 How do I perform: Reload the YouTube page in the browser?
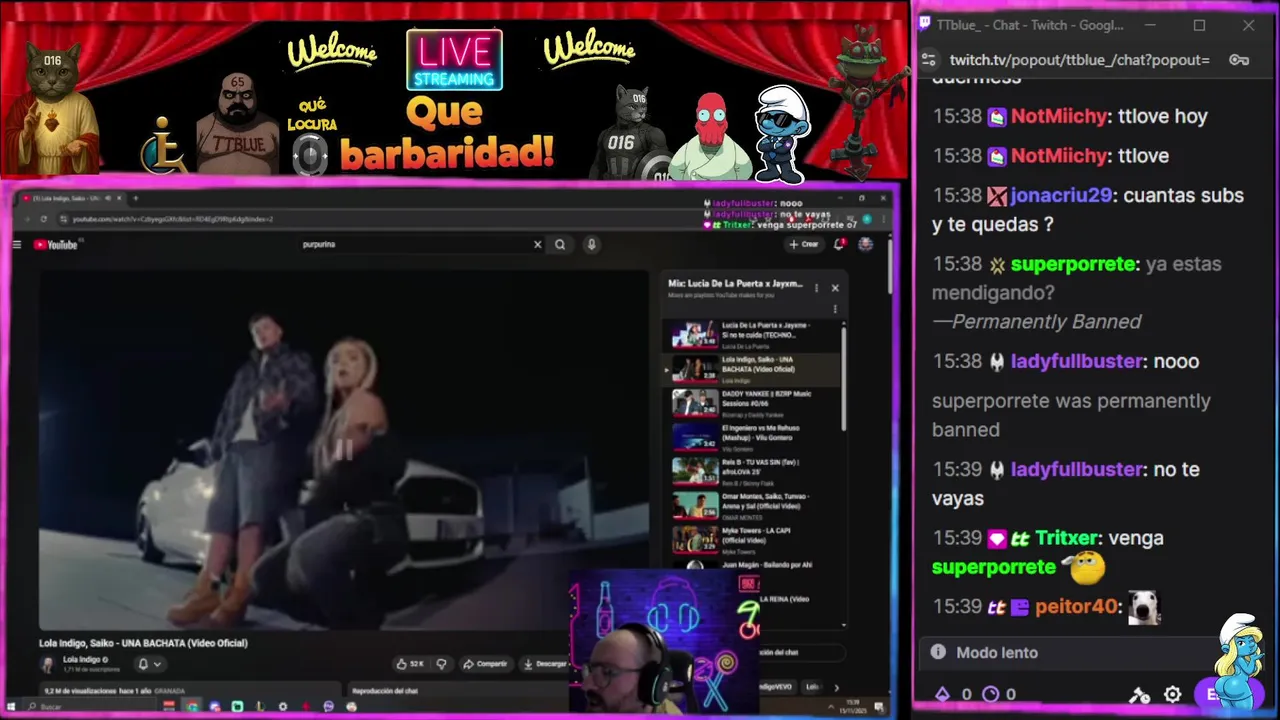pyautogui.click(x=43, y=219)
